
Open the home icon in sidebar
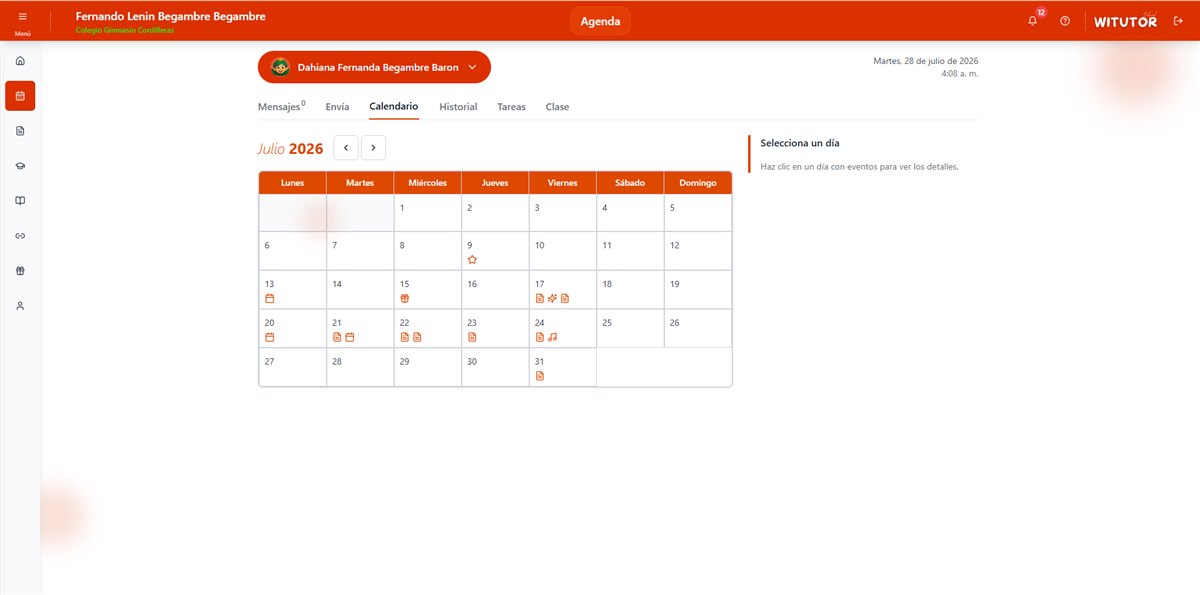point(20,61)
